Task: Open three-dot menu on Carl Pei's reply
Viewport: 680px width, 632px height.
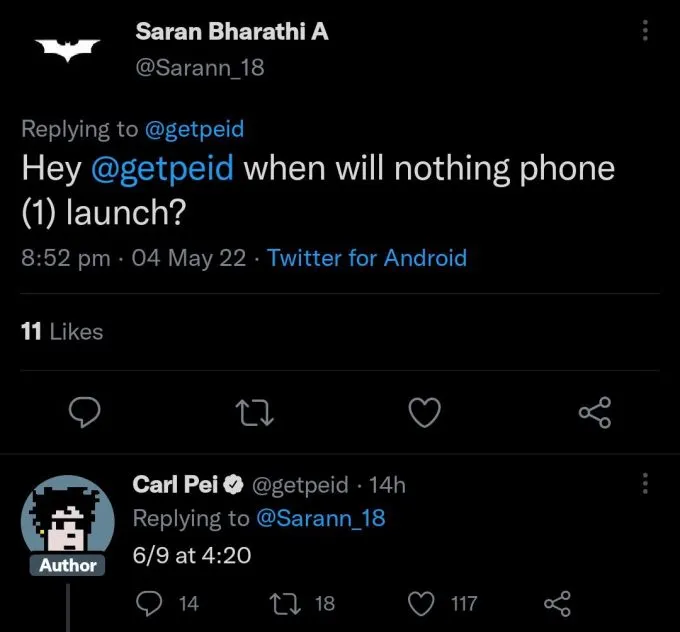Action: pyautogui.click(x=645, y=484)
